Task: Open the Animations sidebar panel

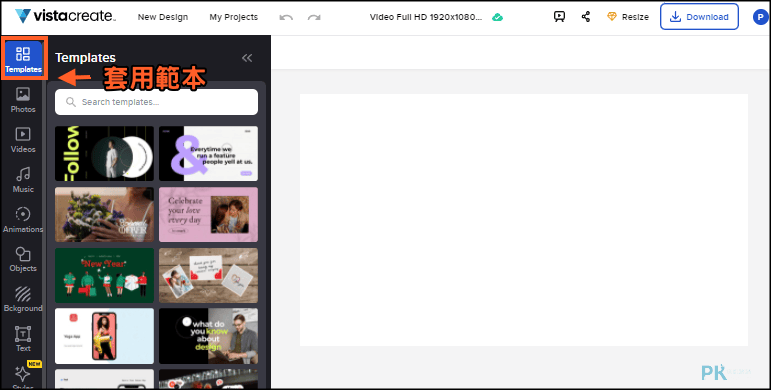Action: pos(23,220)
